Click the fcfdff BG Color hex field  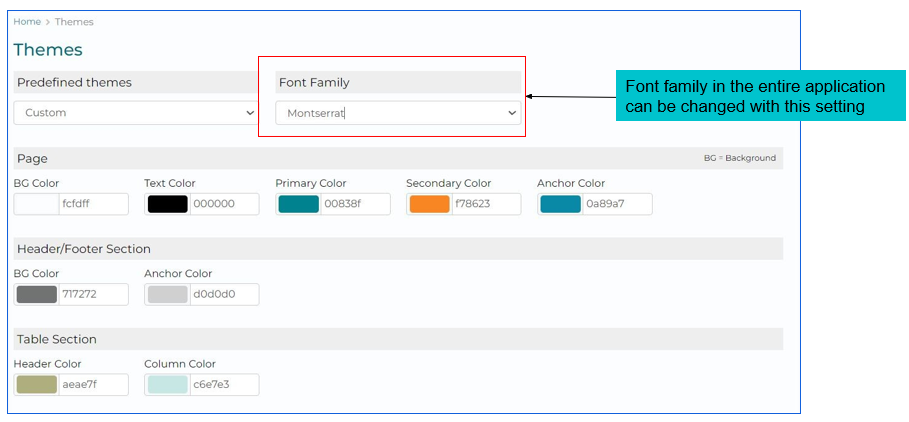pos(92,204)
